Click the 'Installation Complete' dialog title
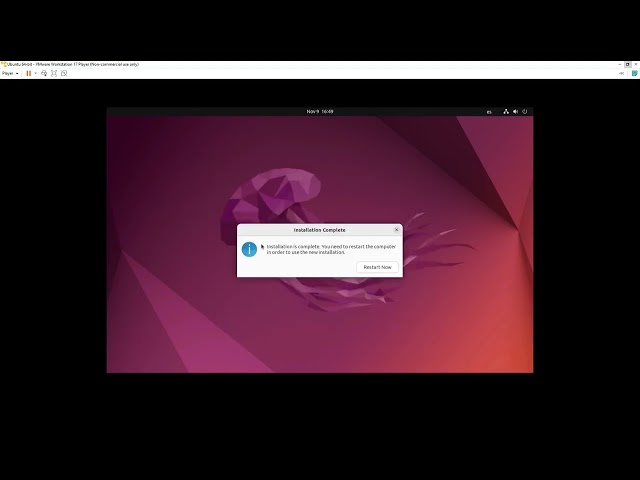Viewport: 640px width, 480px height. 320,230
